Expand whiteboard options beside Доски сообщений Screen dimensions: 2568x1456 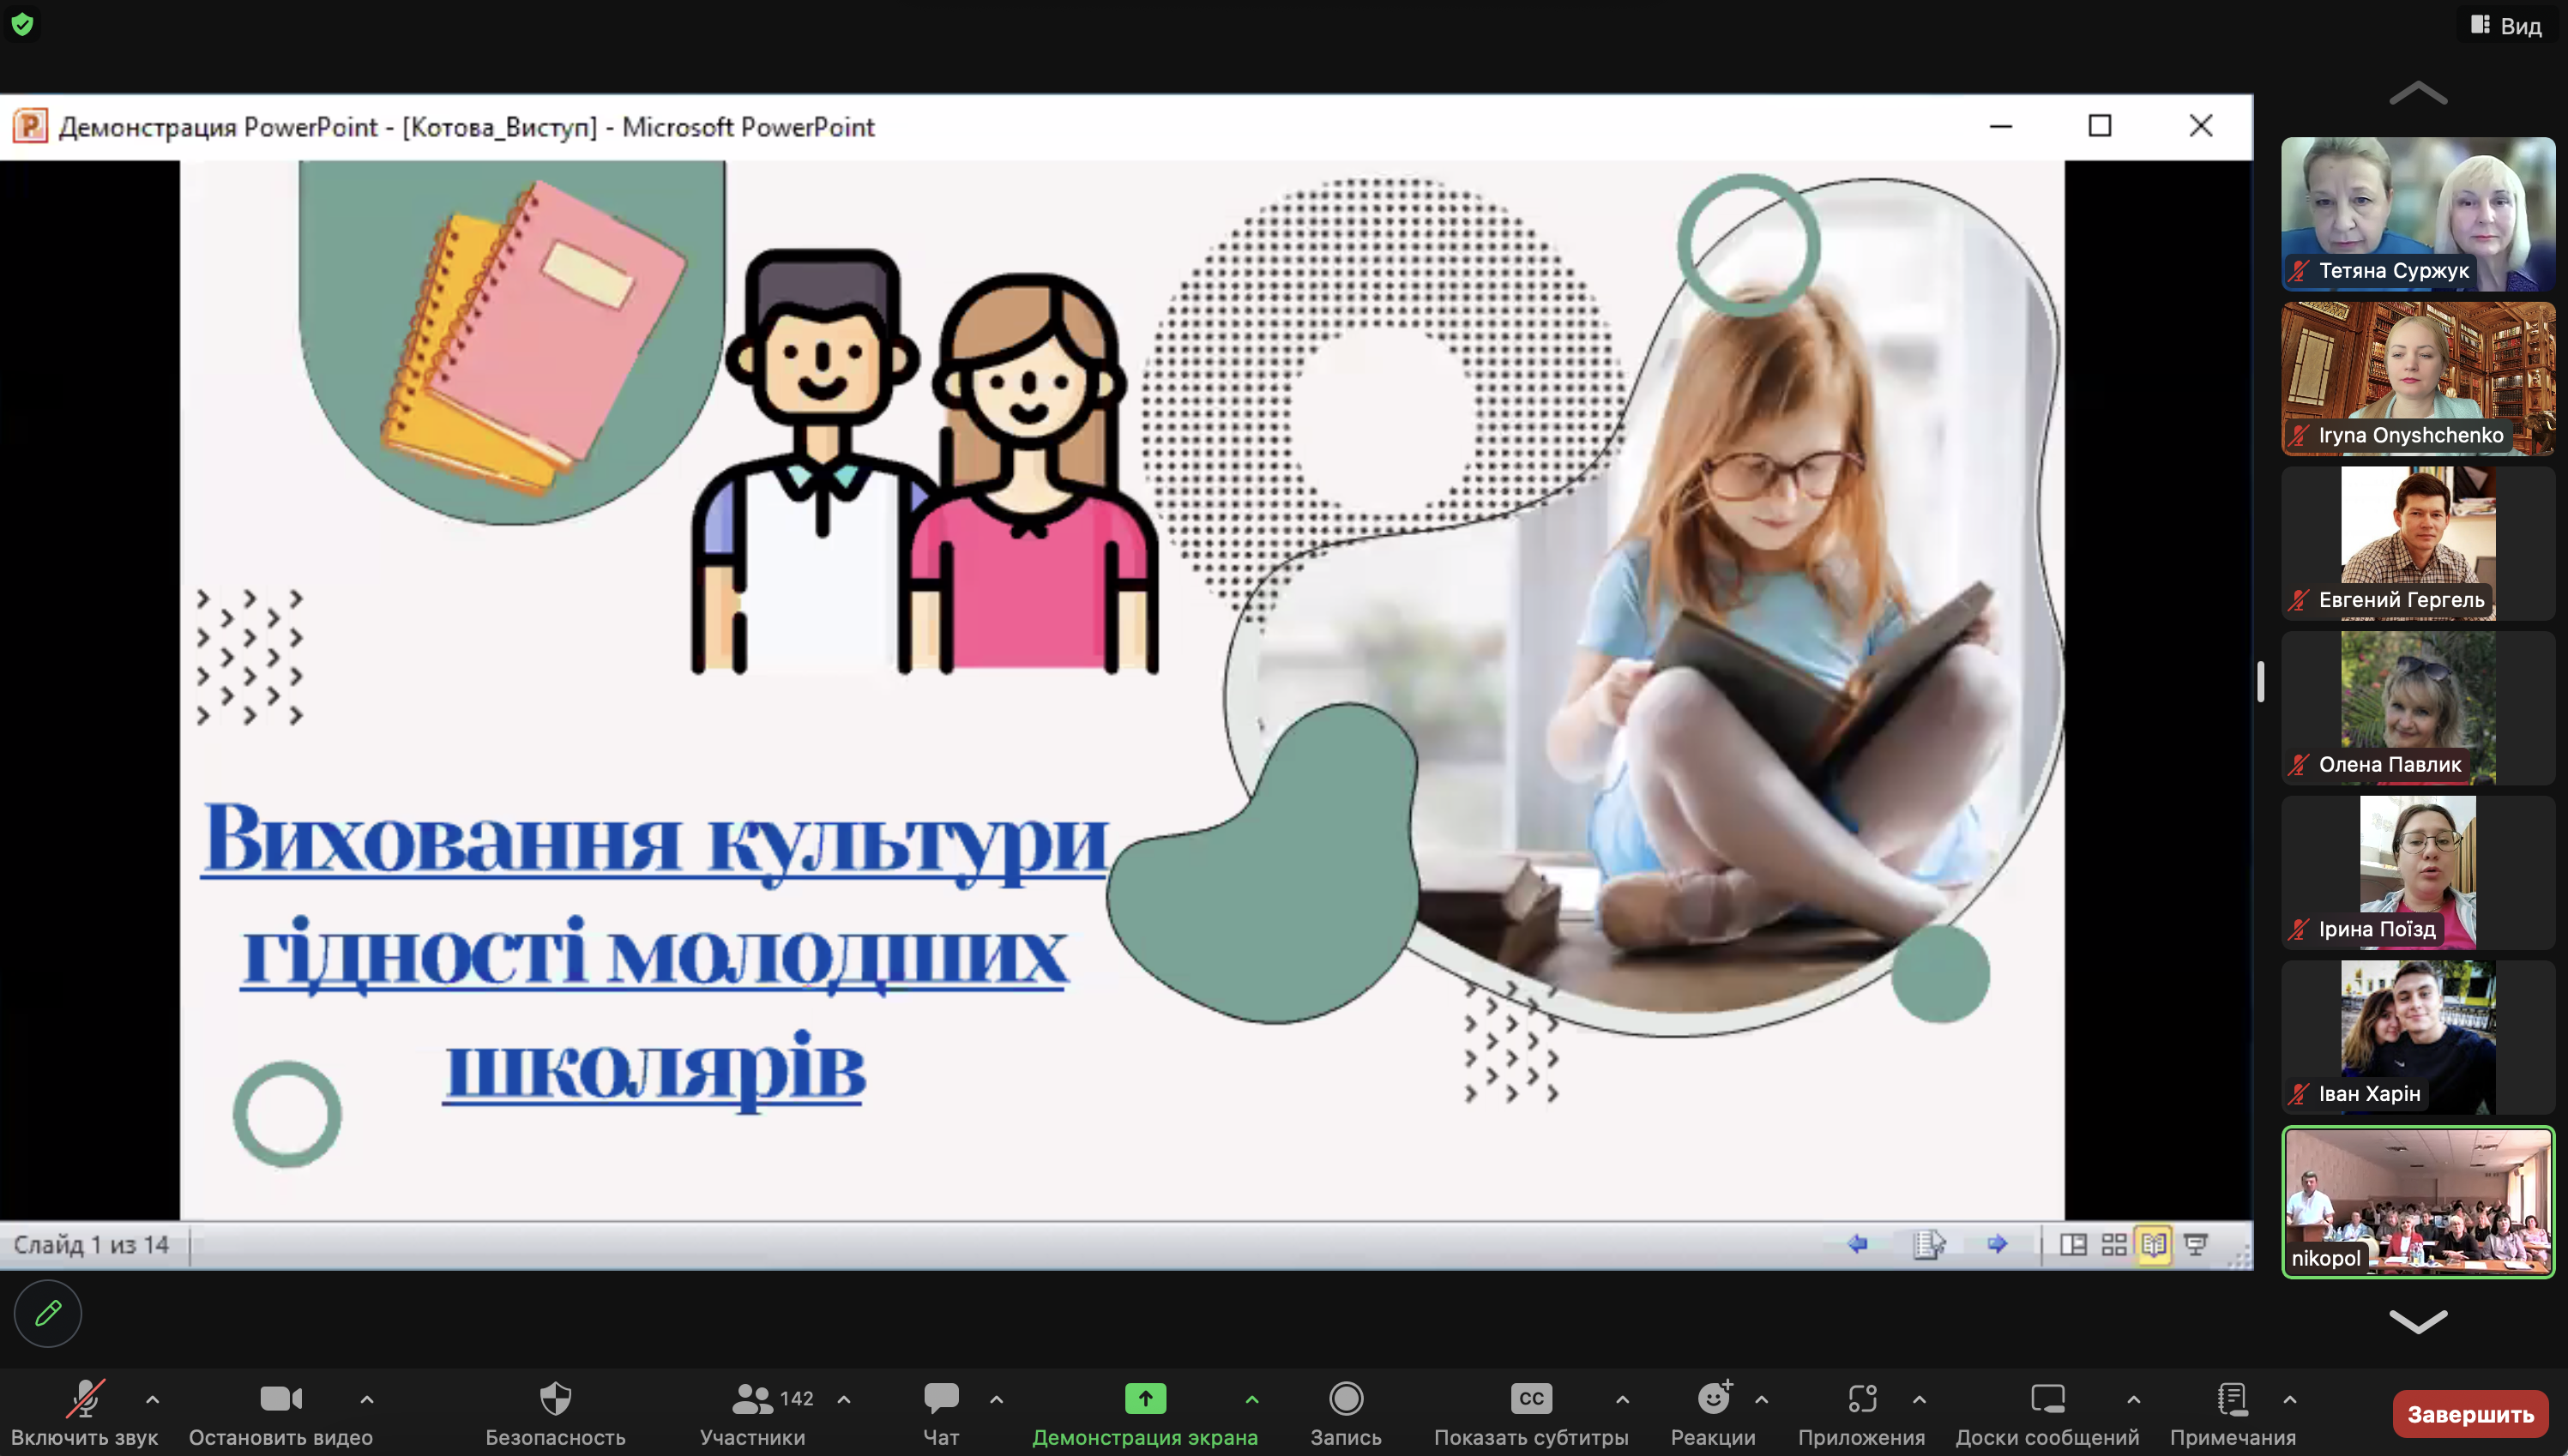2133,1399
